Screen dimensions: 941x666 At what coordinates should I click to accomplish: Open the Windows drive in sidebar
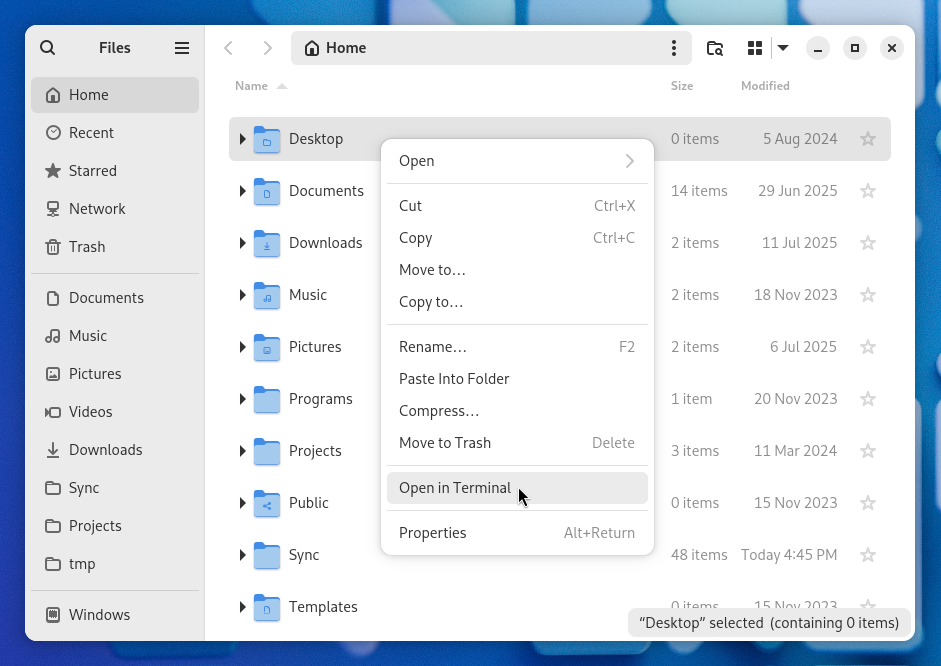[115, 614]
